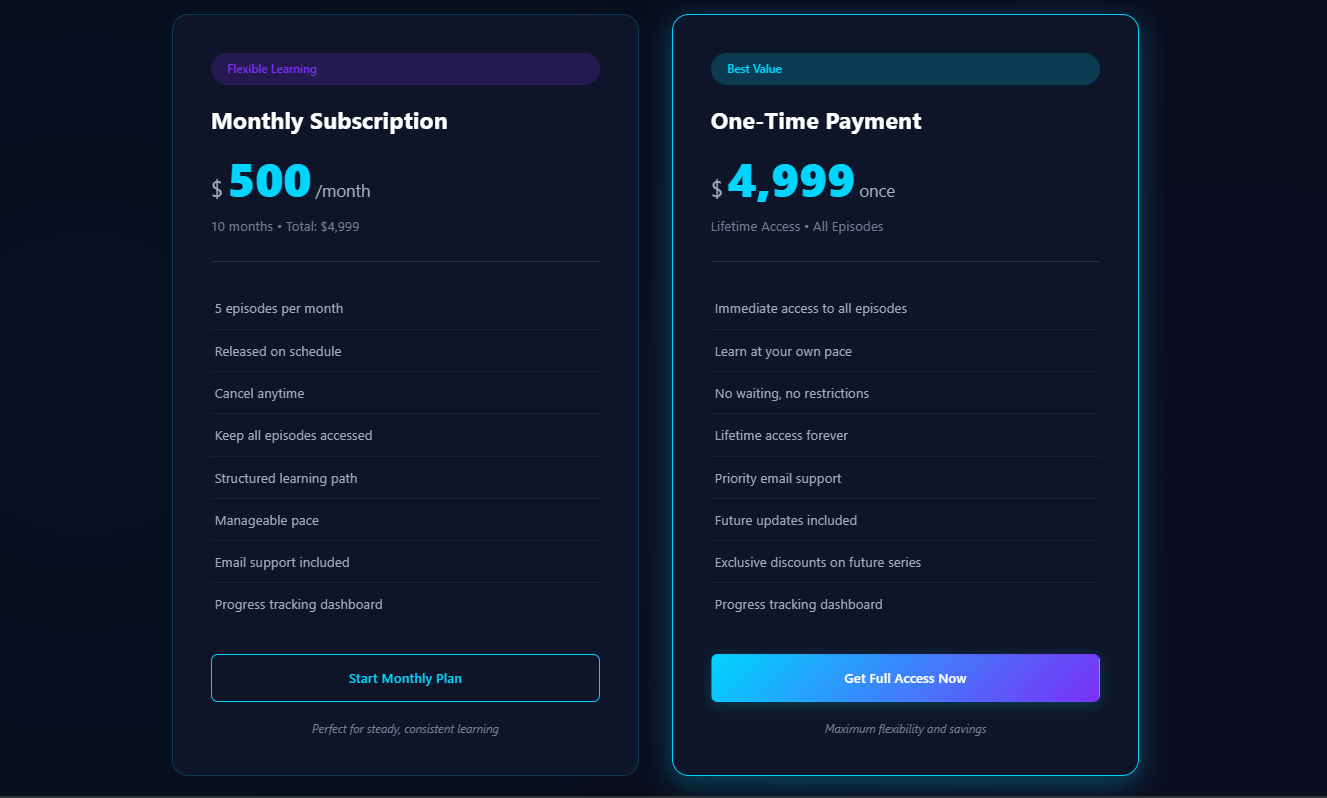Click the Monthly Subscription heading
The image size is (1327, 798).
tap(329, 121)
